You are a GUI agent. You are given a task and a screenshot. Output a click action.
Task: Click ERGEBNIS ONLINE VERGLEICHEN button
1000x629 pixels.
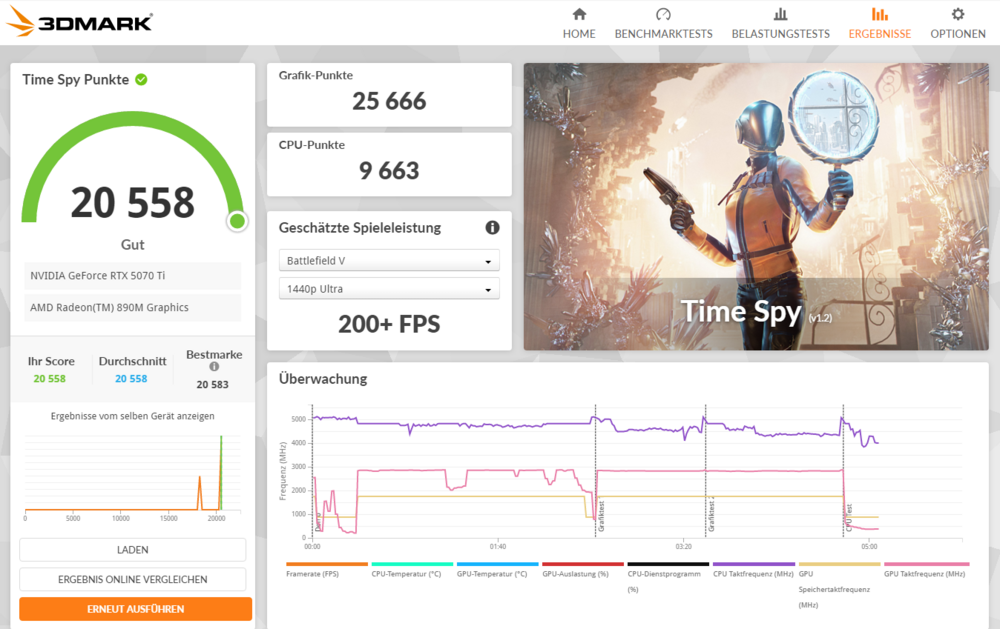click(132, 579)
